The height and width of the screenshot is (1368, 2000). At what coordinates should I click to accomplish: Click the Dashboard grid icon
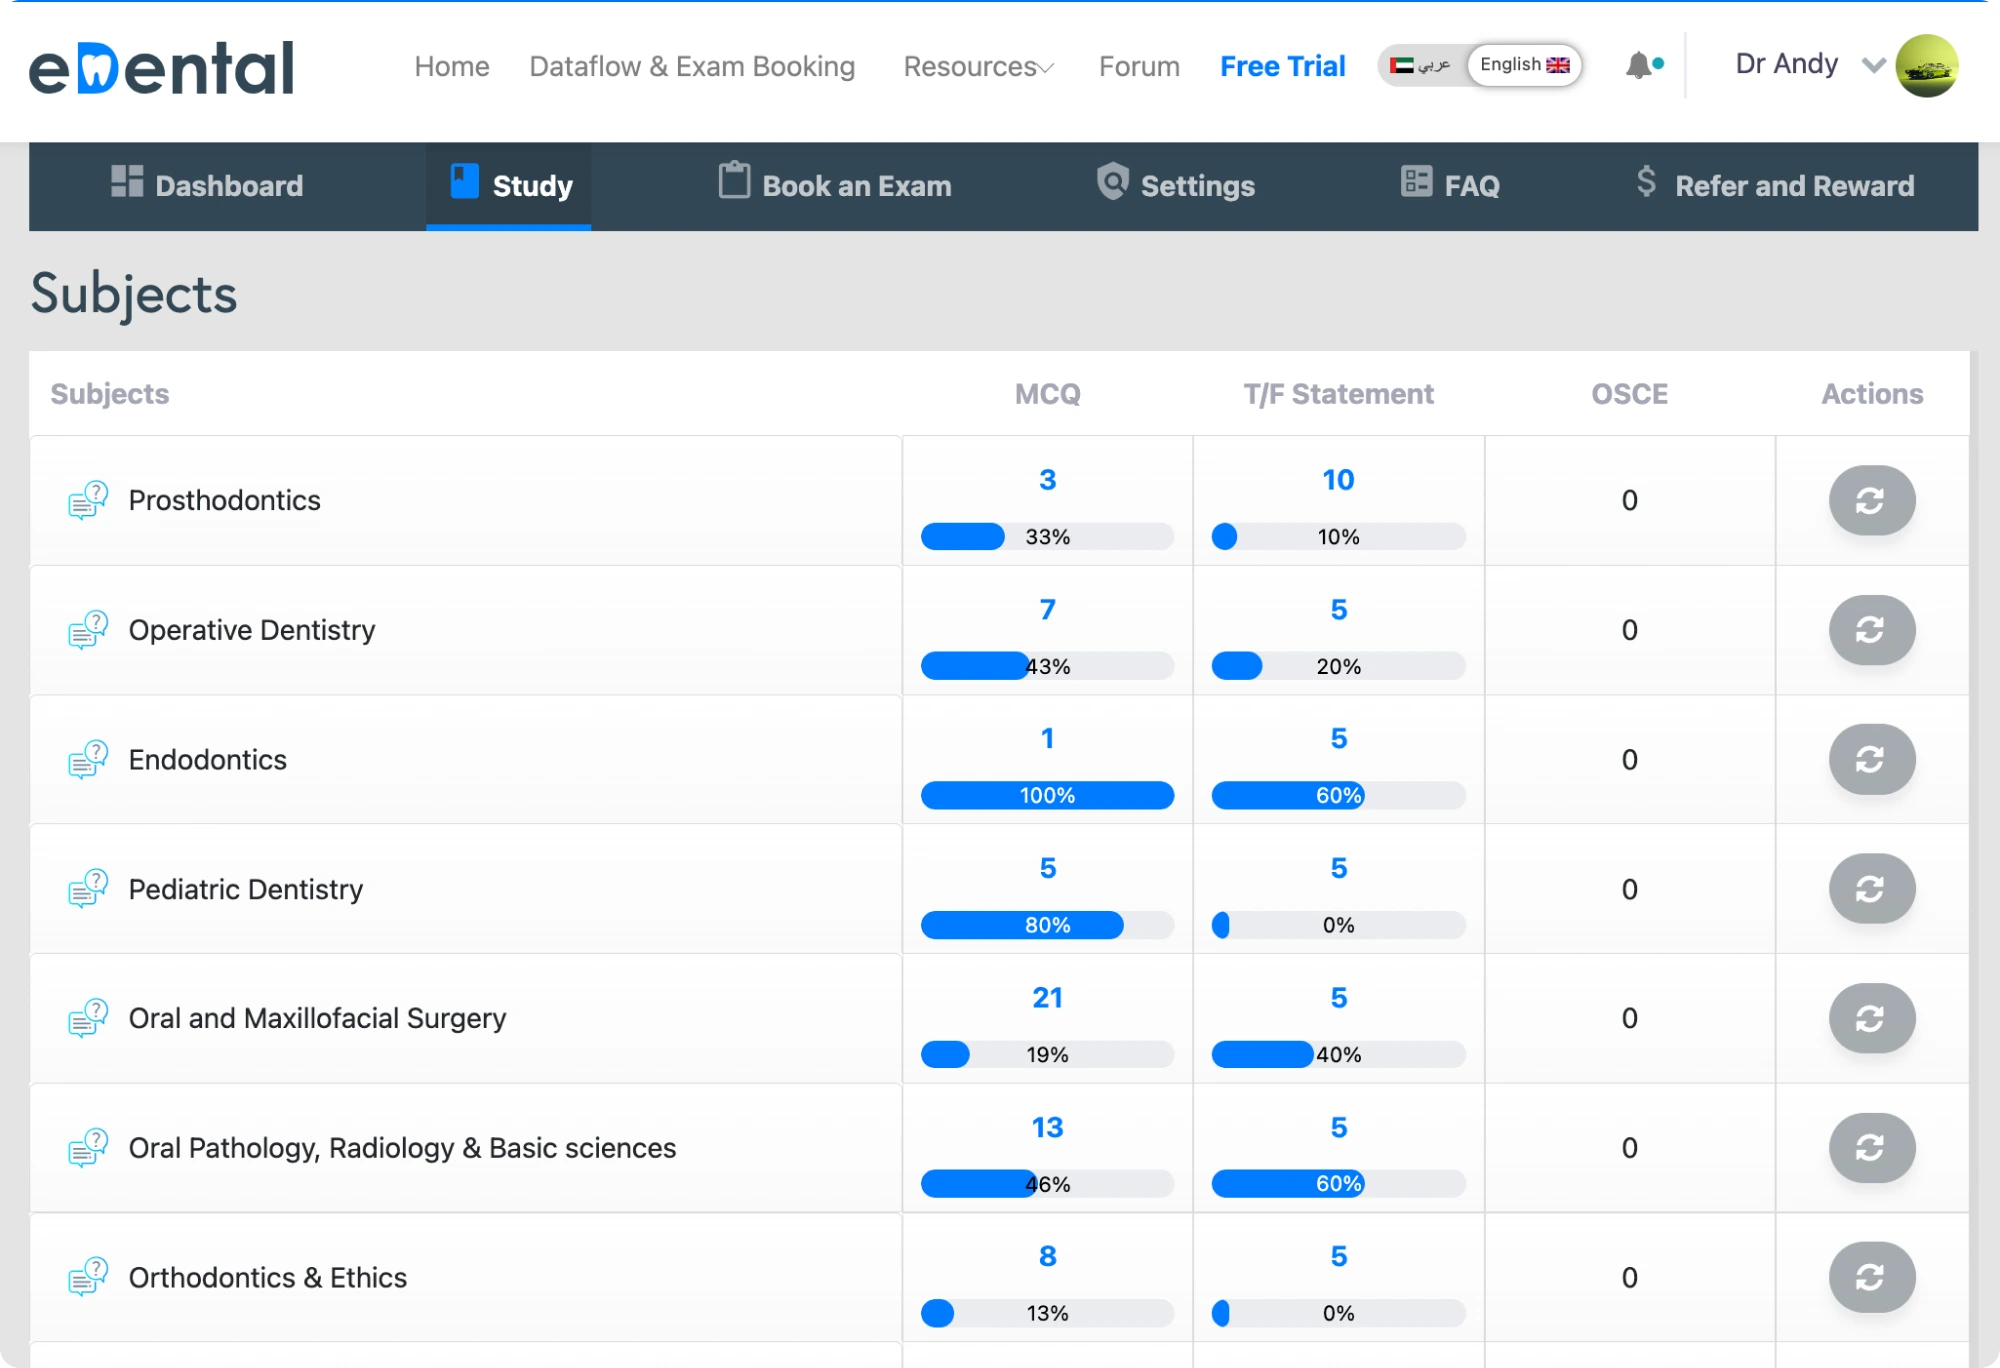(127, 181)
